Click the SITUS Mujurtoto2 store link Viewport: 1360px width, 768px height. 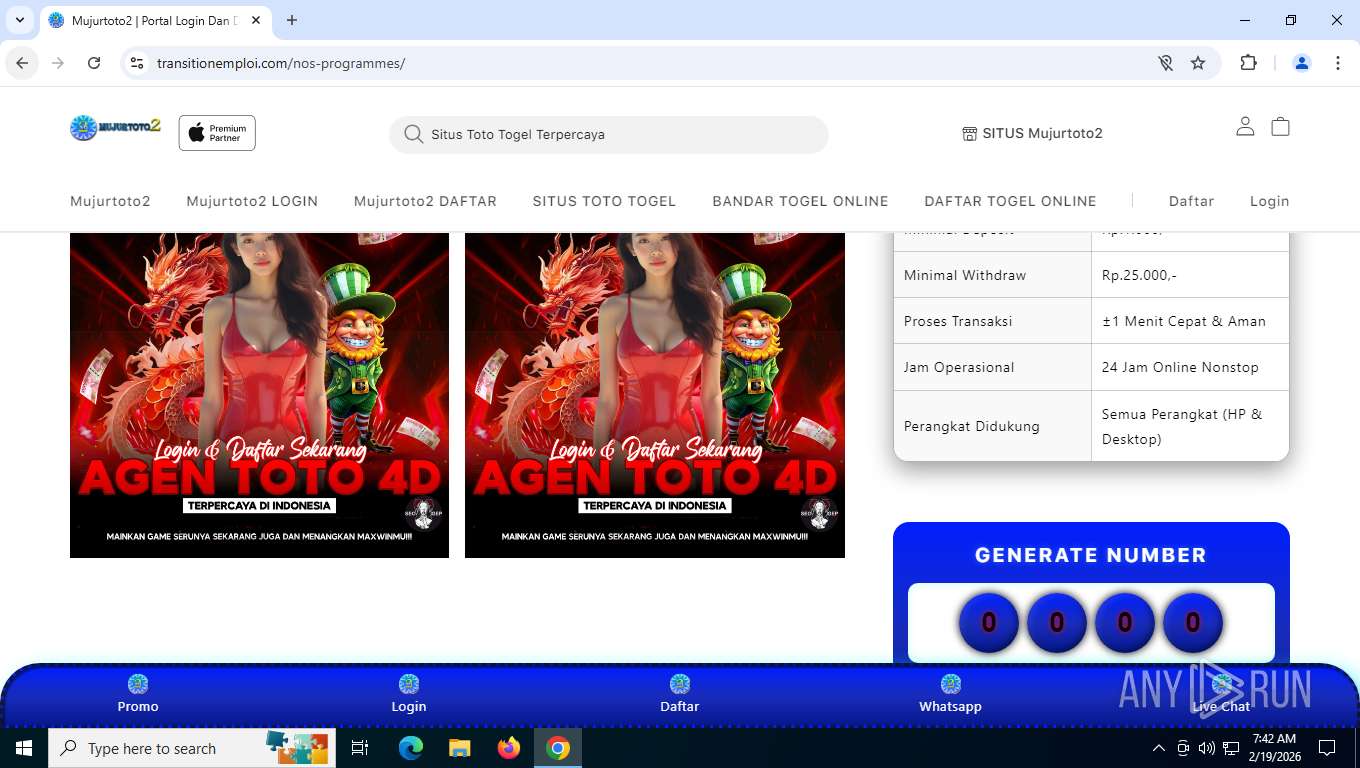coord(1032,133)
